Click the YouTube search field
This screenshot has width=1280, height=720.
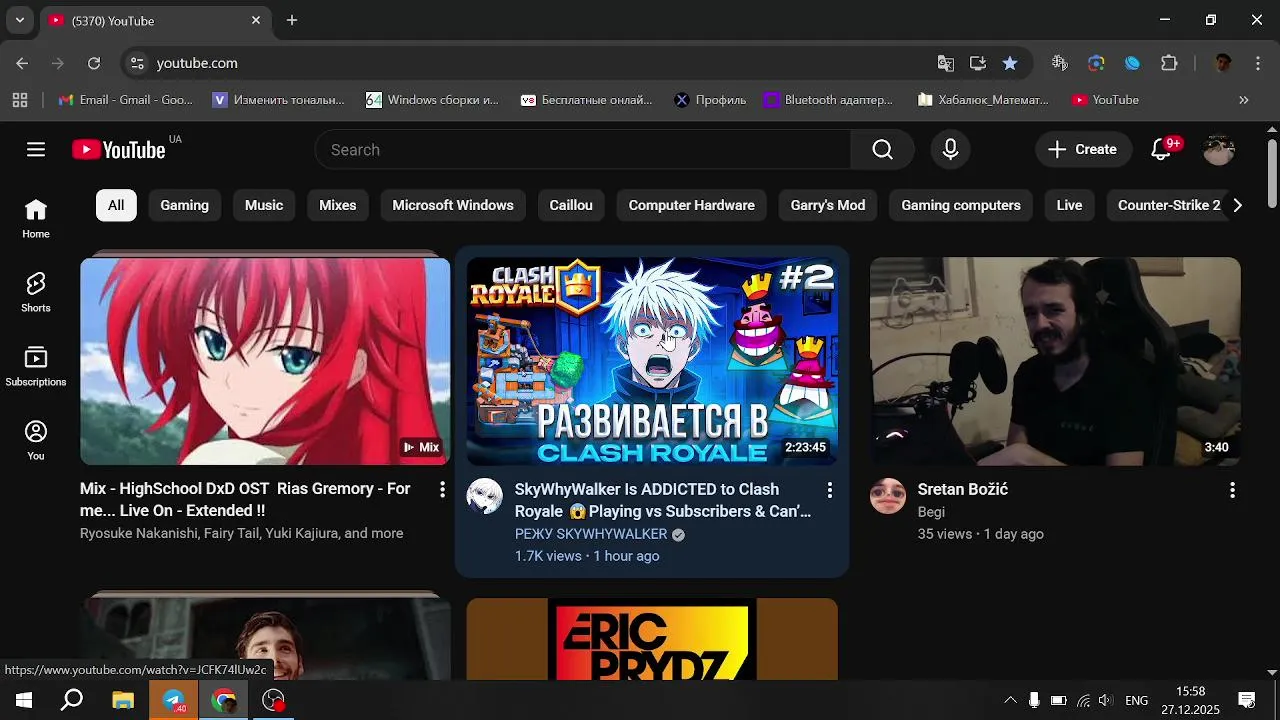click(583, 150)
